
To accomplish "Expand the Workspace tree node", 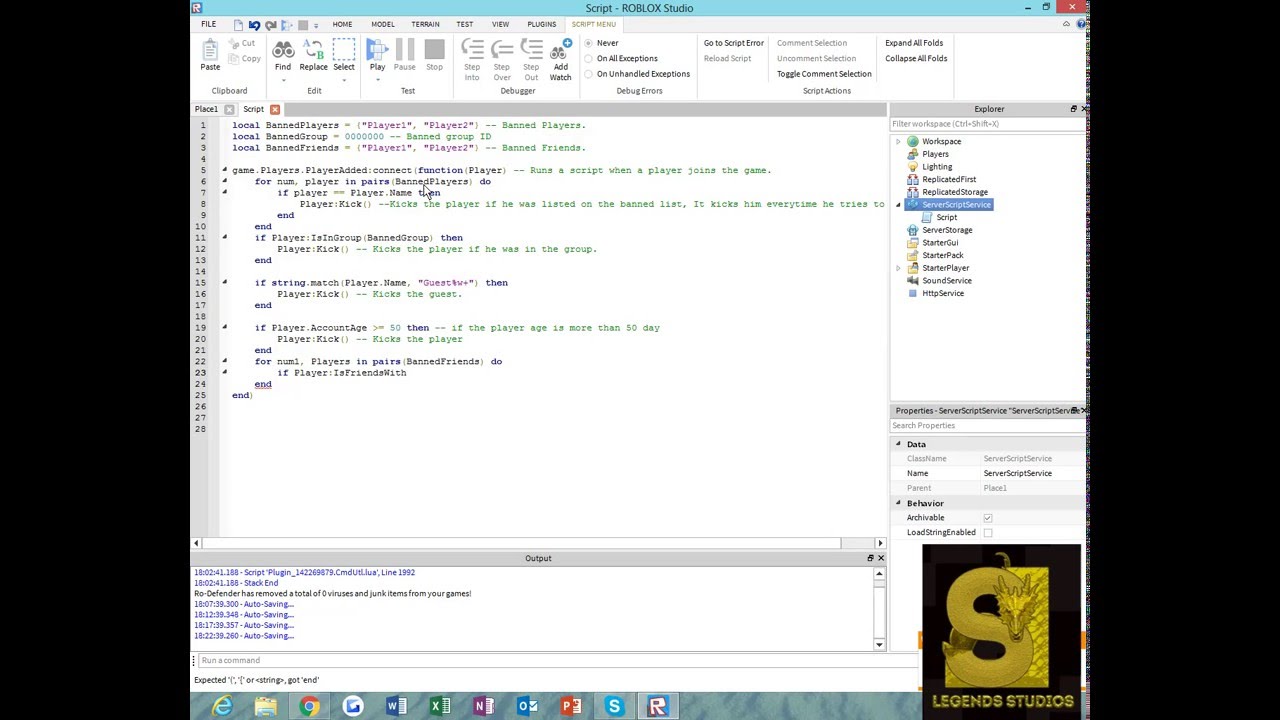I will pyautogui.click(x=898, y=142).
